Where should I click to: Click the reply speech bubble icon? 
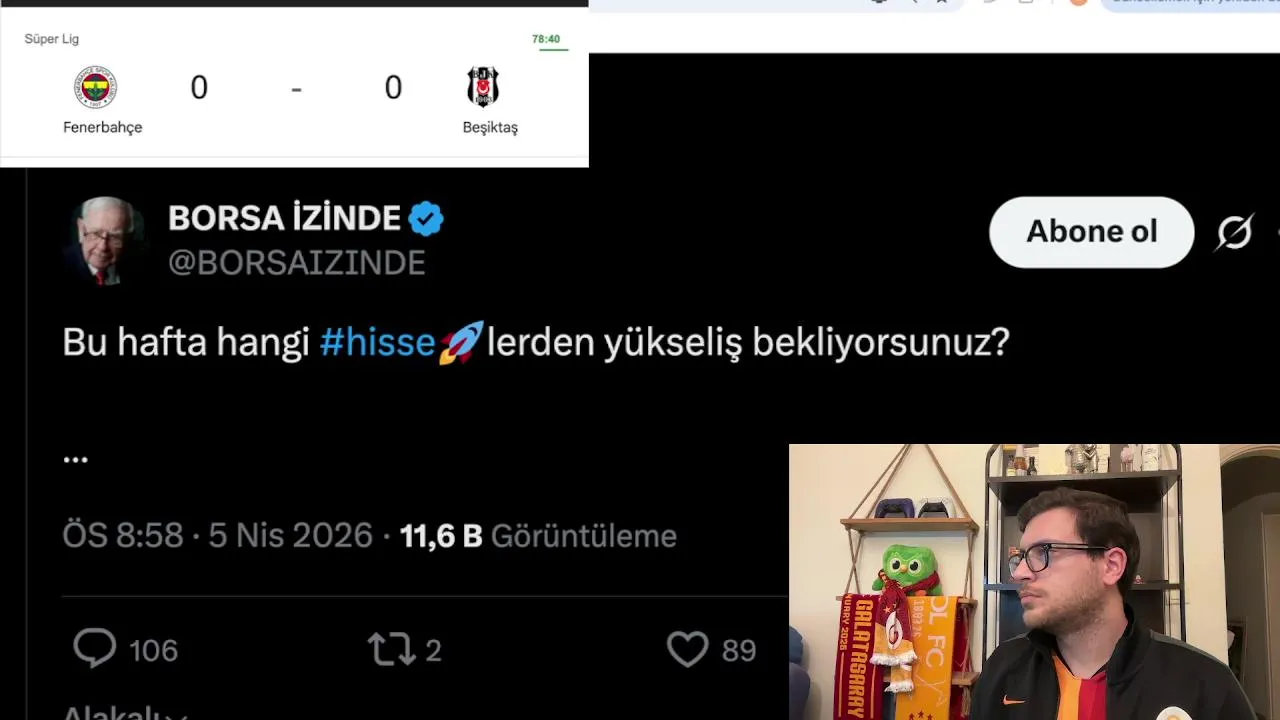pos(95,649)
